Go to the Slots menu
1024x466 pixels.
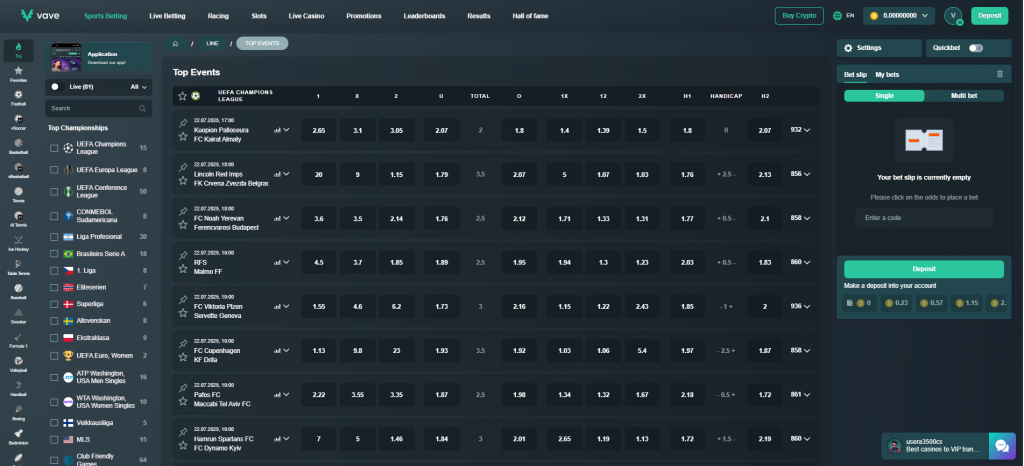(259, 16)
